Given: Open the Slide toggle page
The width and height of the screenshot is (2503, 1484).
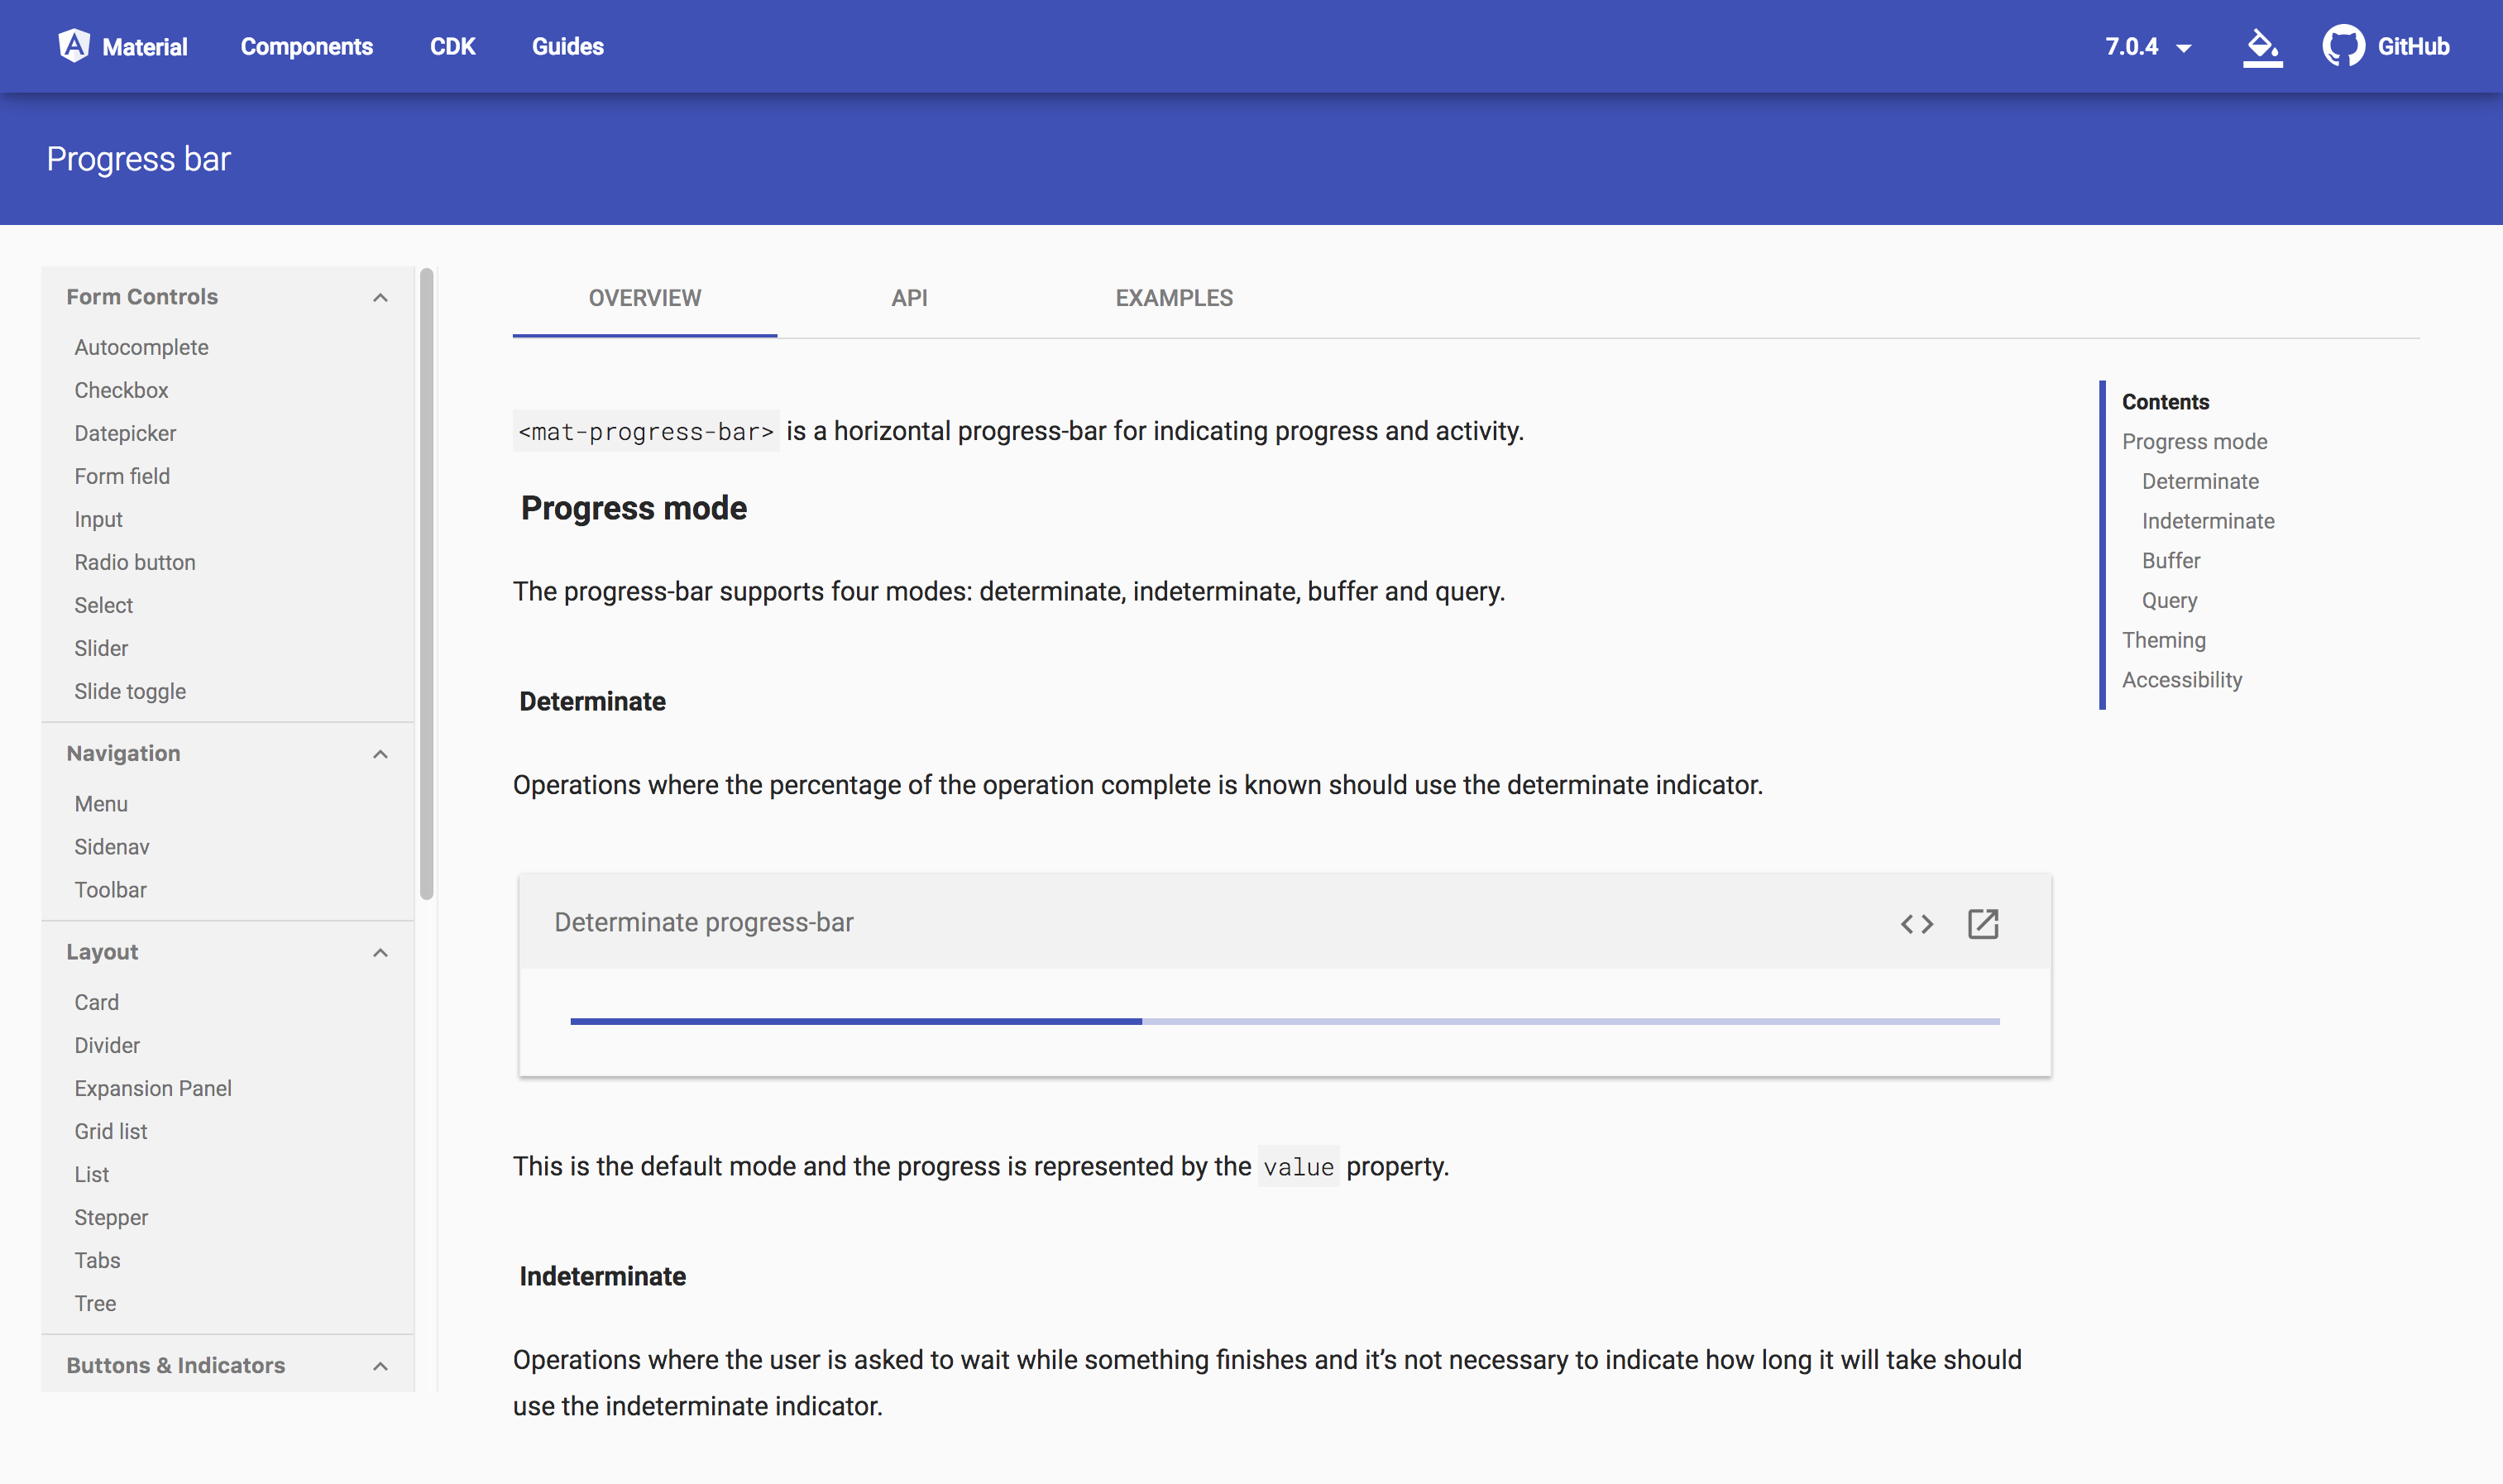Looking at the screenshot, I should [x=130, y=691].
